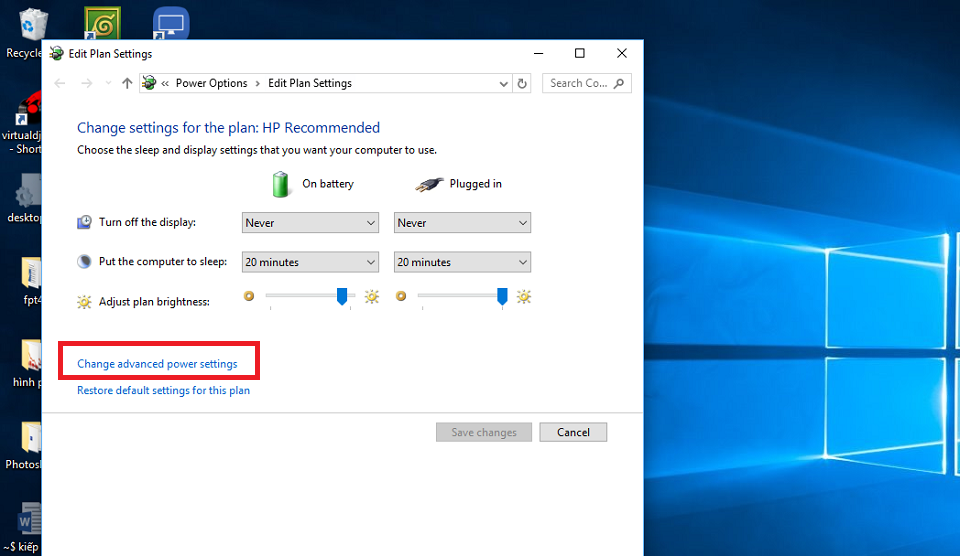Image resolution: width=960 pixels, height=556 pixels.
Task: Click the green battery icon
Action: click(280, 184)
